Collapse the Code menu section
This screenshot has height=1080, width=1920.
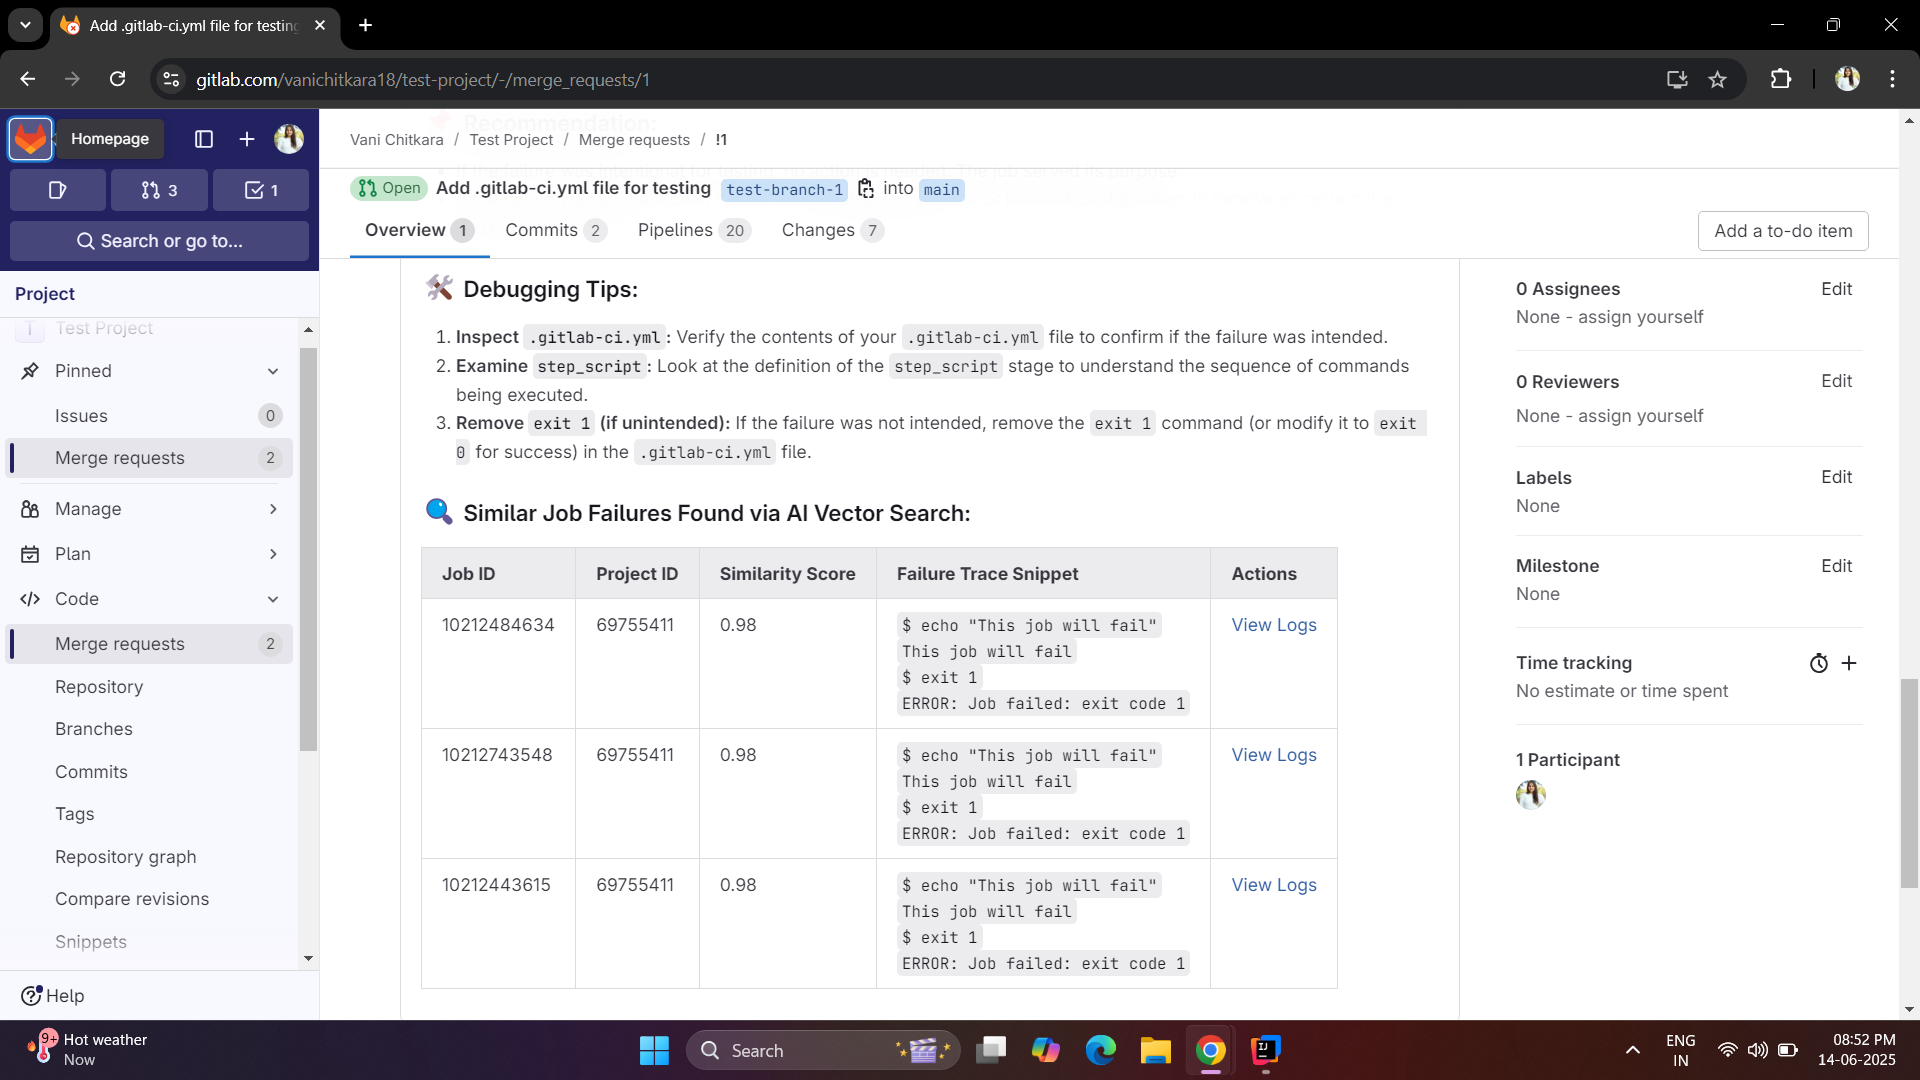[273, 599]
